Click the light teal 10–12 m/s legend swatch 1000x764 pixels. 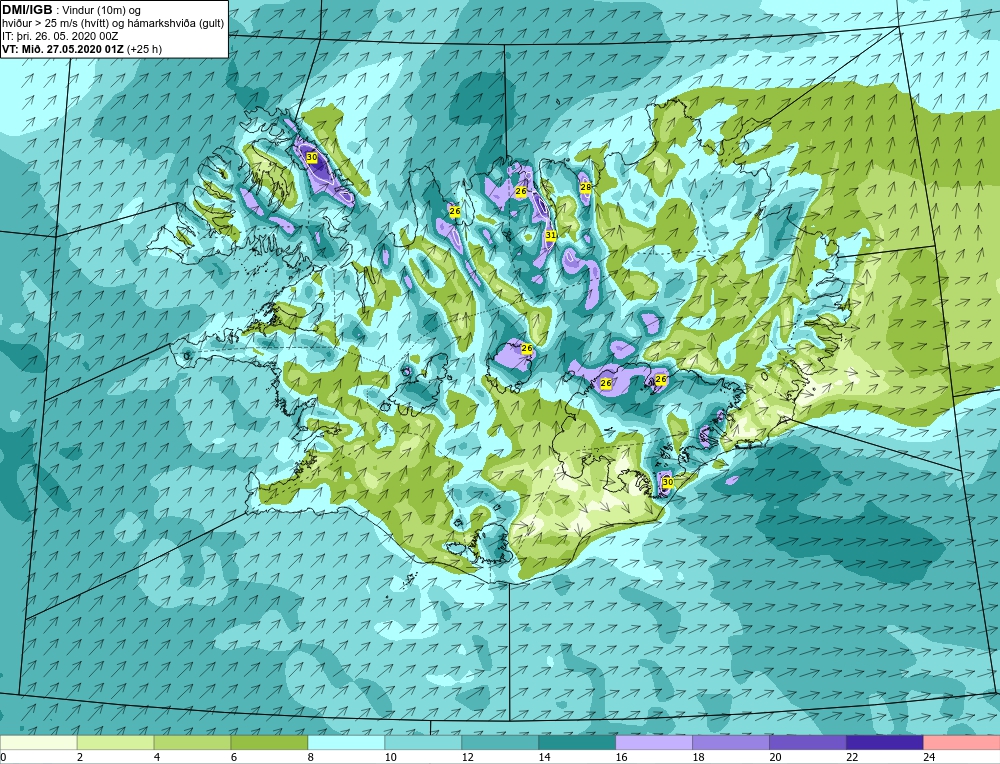423,743
